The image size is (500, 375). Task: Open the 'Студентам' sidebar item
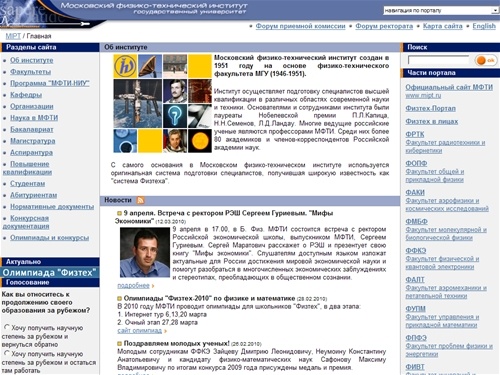(x=27, y=184)
